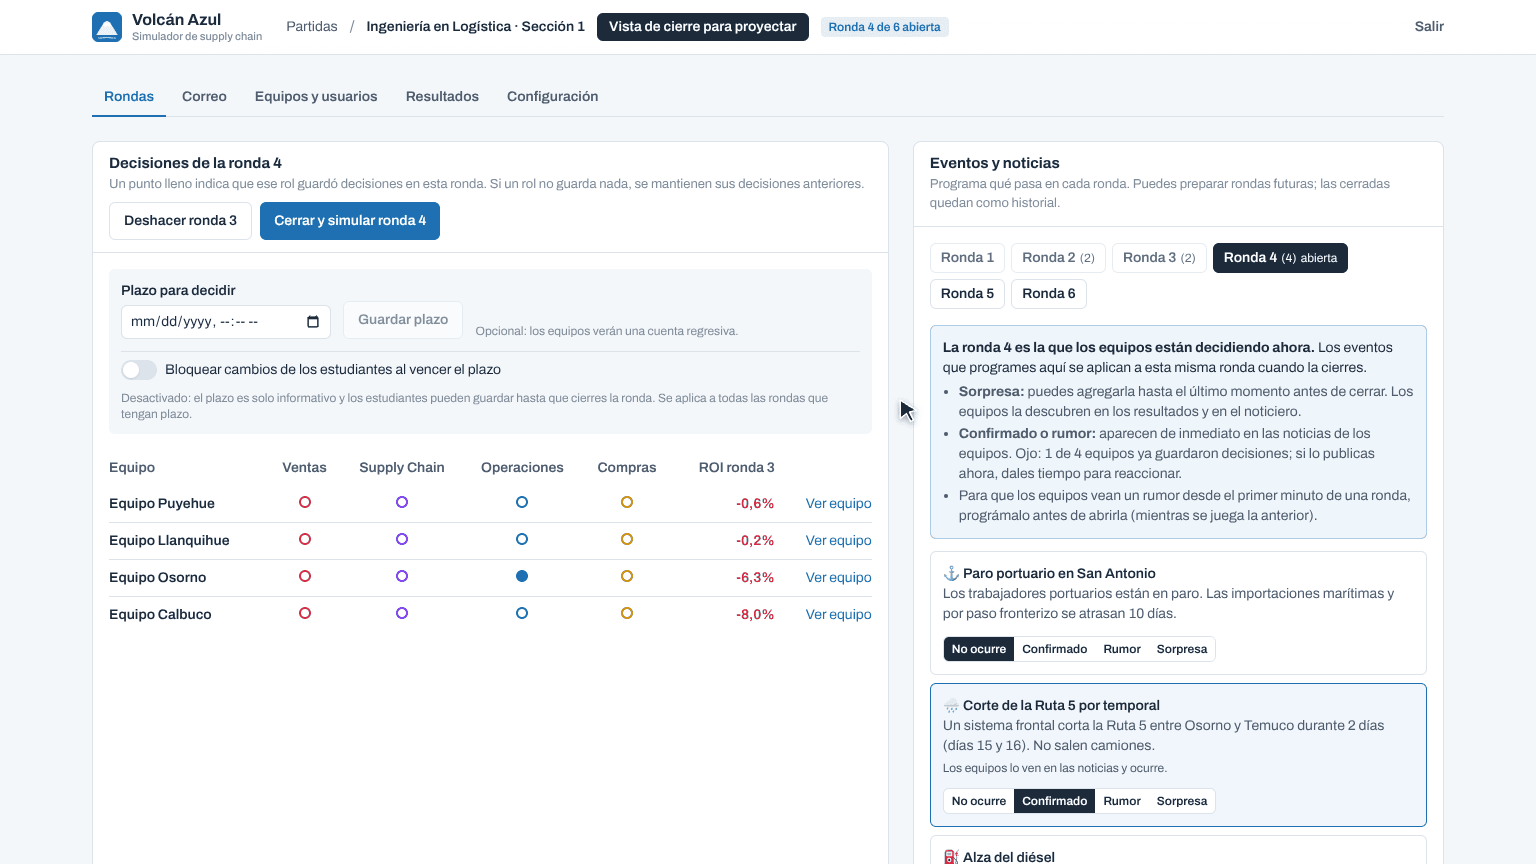This screenshot has height=864, width=1536.
Task: Click the anchor icon of Paro portuario
Action: click(x=951, y=573)
